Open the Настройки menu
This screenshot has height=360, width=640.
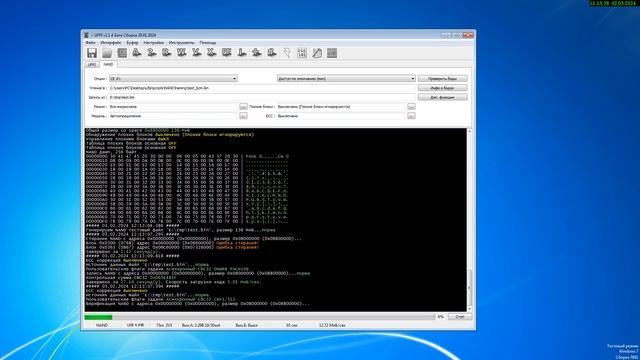tap(153, 42)
